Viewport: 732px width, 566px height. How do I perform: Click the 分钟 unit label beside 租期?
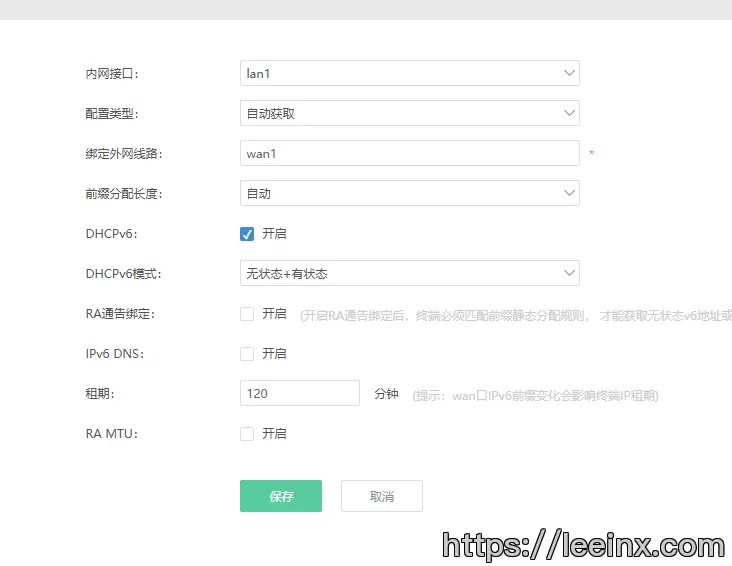(x=386, y=394)
